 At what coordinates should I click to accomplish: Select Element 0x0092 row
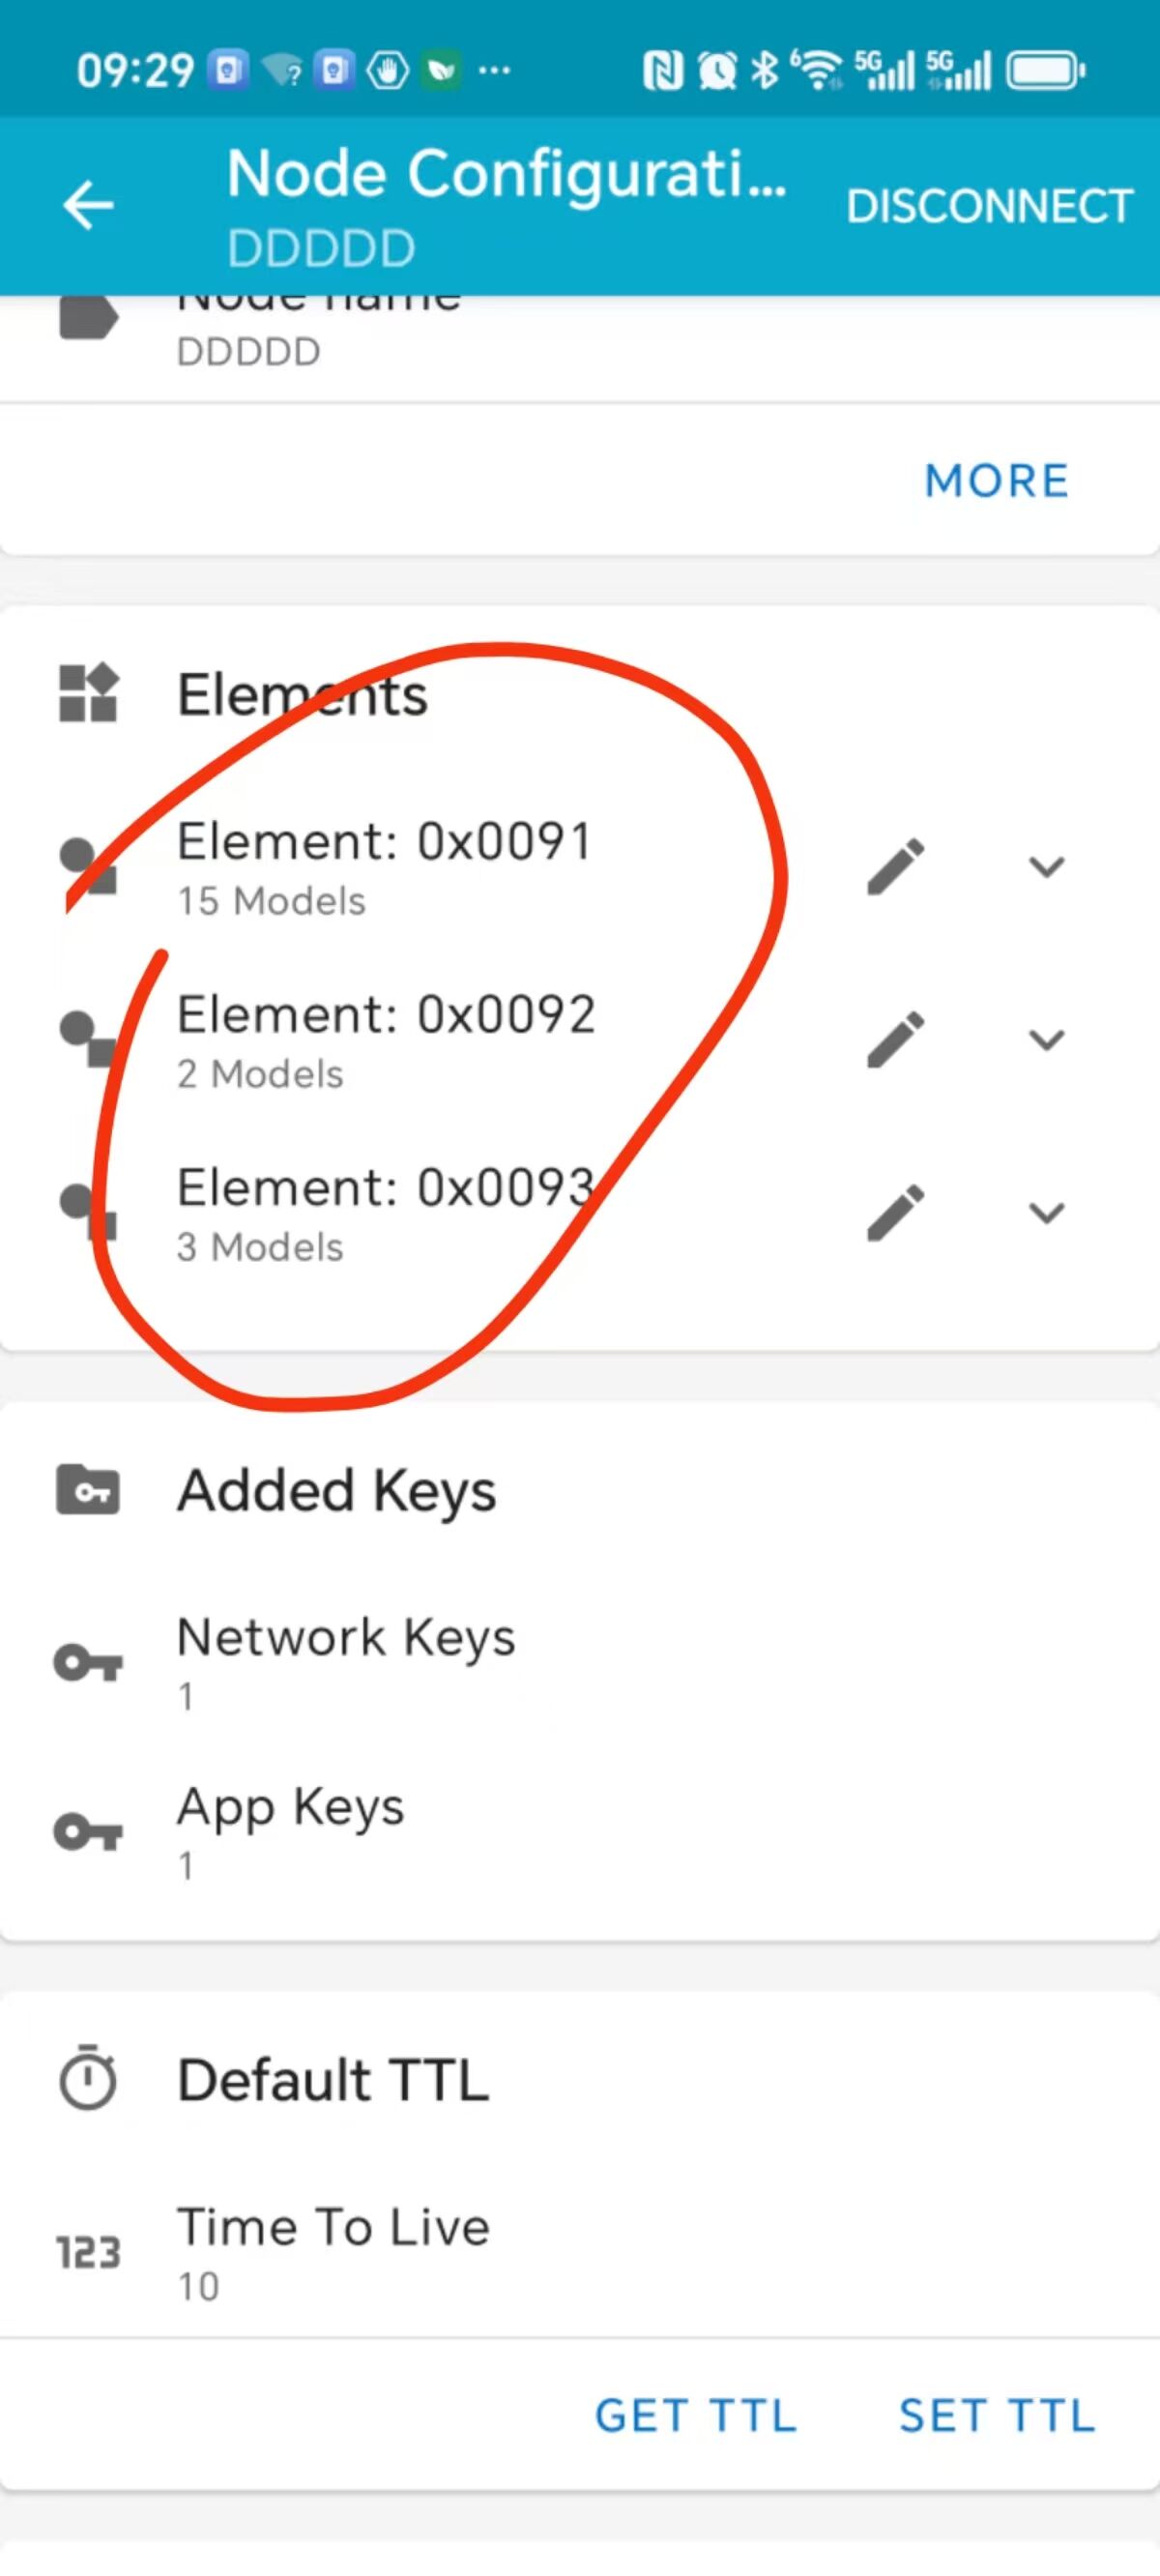pyautogui.click(x=580, y=1040)
